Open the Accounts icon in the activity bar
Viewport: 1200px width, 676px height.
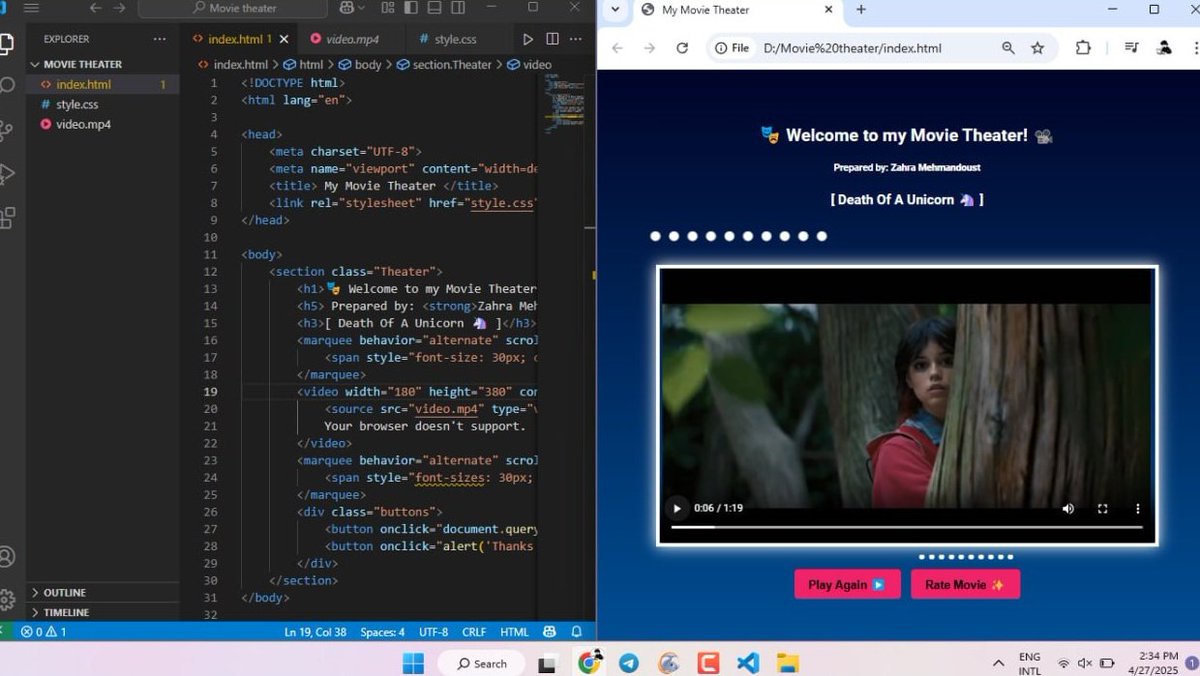tap(7, 557)
